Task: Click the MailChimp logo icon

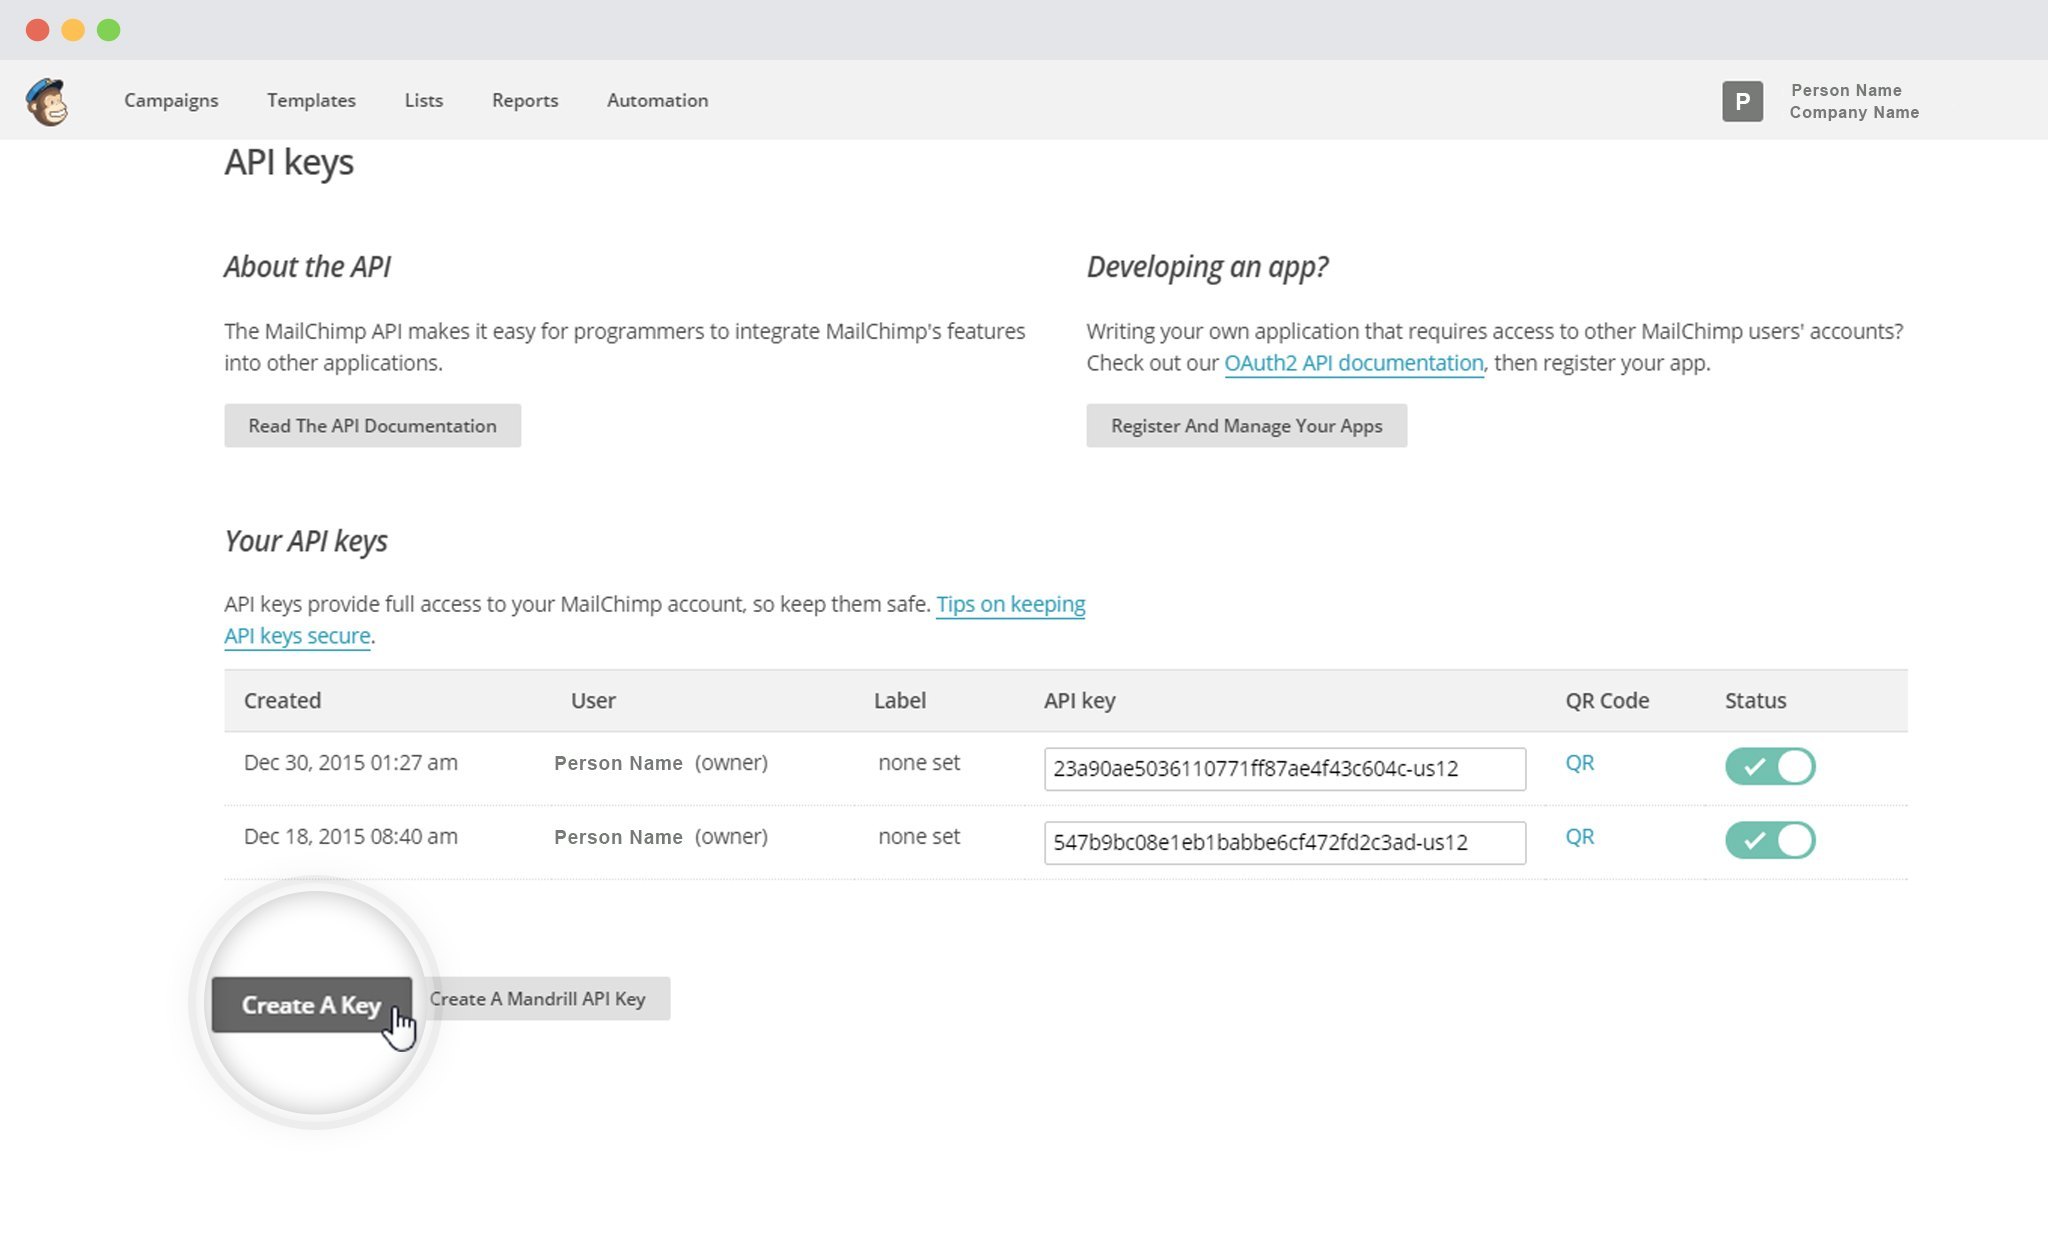Action: coord(44,99)
